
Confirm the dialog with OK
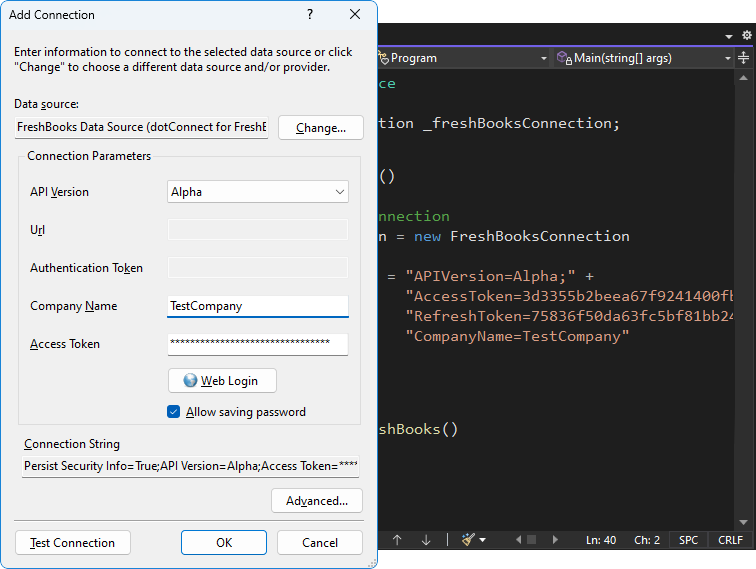224,543
